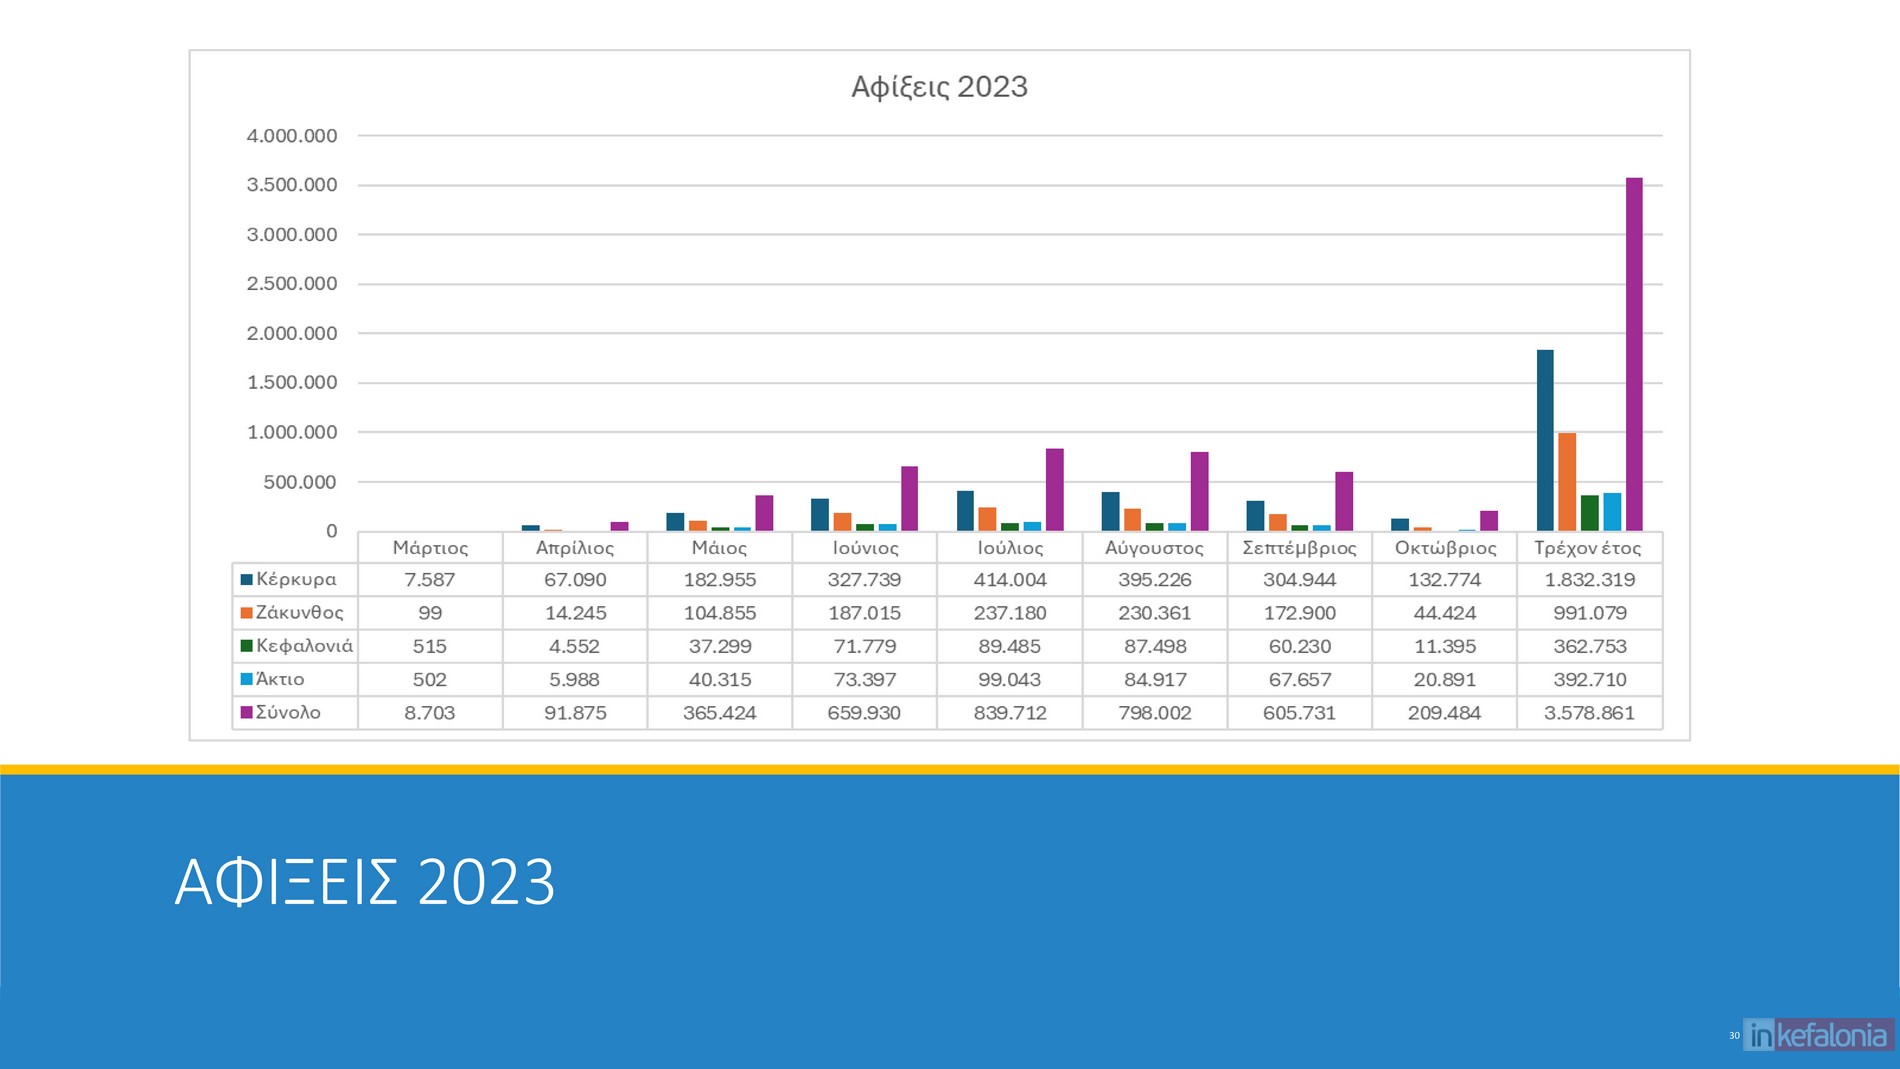The image size is (1900, 1069).
Task: Select the Οκτώβριος column header
Action: pos(1445,548)
